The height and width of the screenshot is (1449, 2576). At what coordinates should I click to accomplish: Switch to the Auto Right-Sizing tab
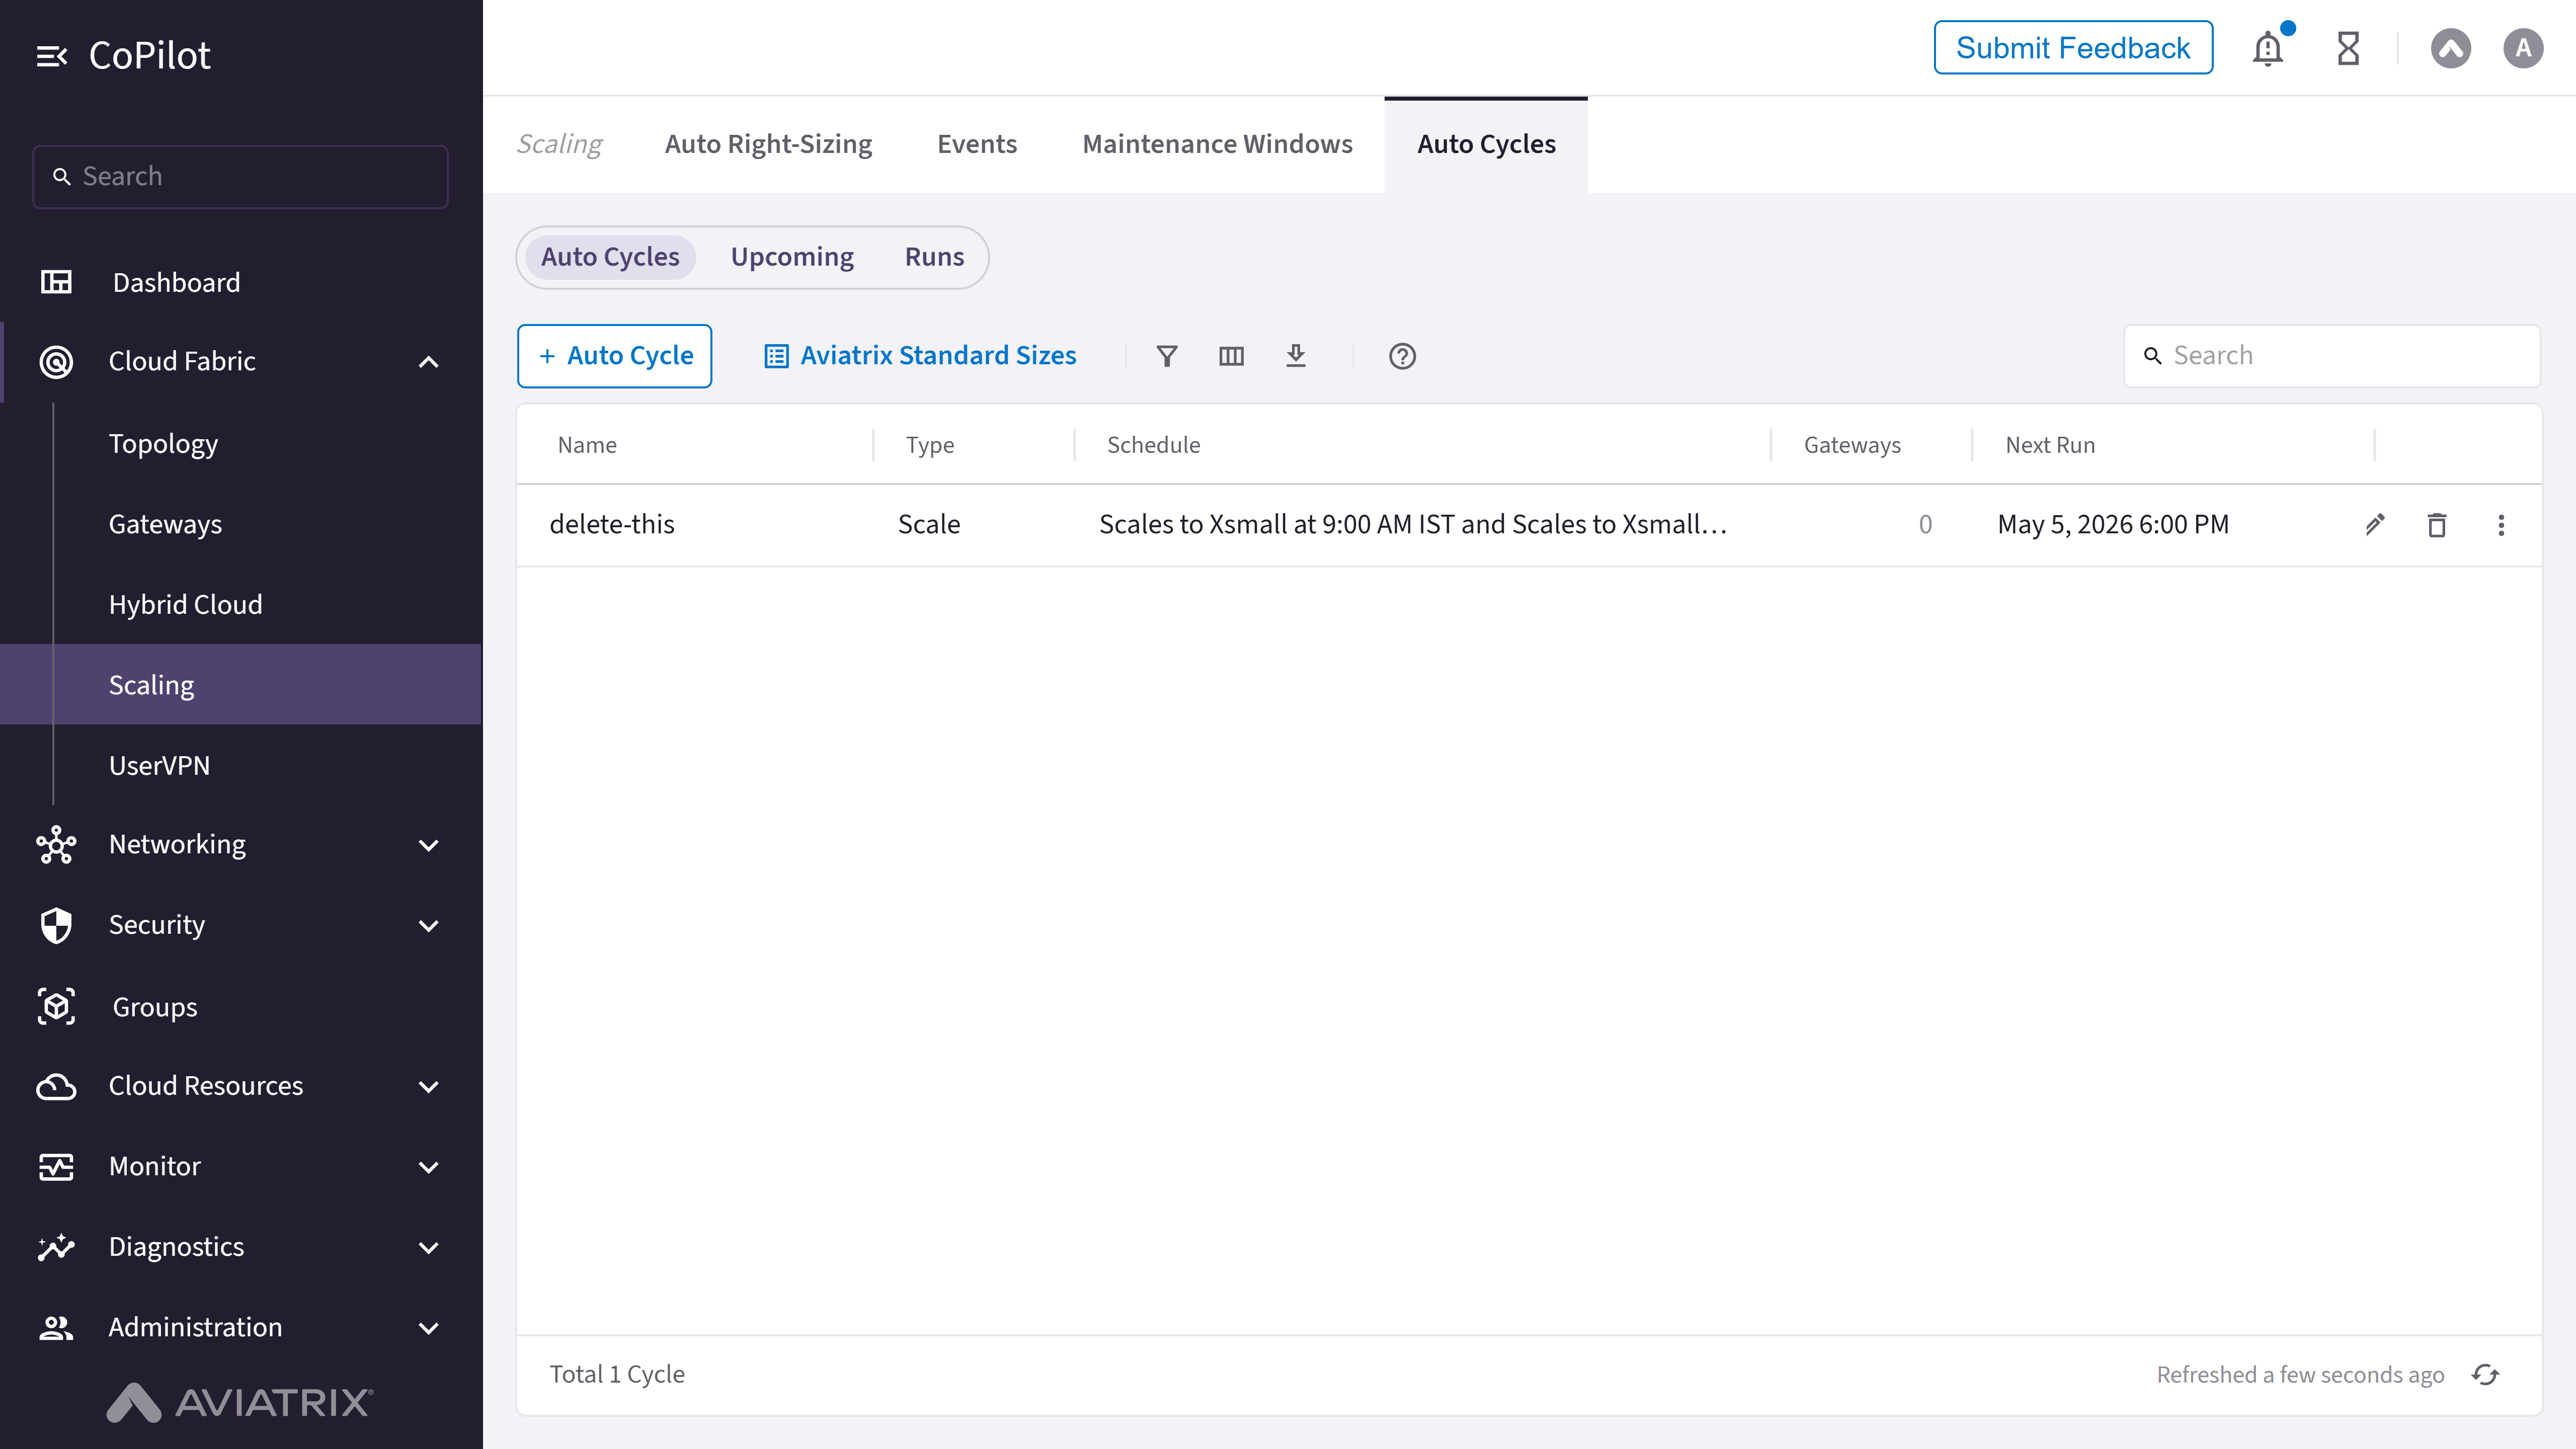[768, 145]
